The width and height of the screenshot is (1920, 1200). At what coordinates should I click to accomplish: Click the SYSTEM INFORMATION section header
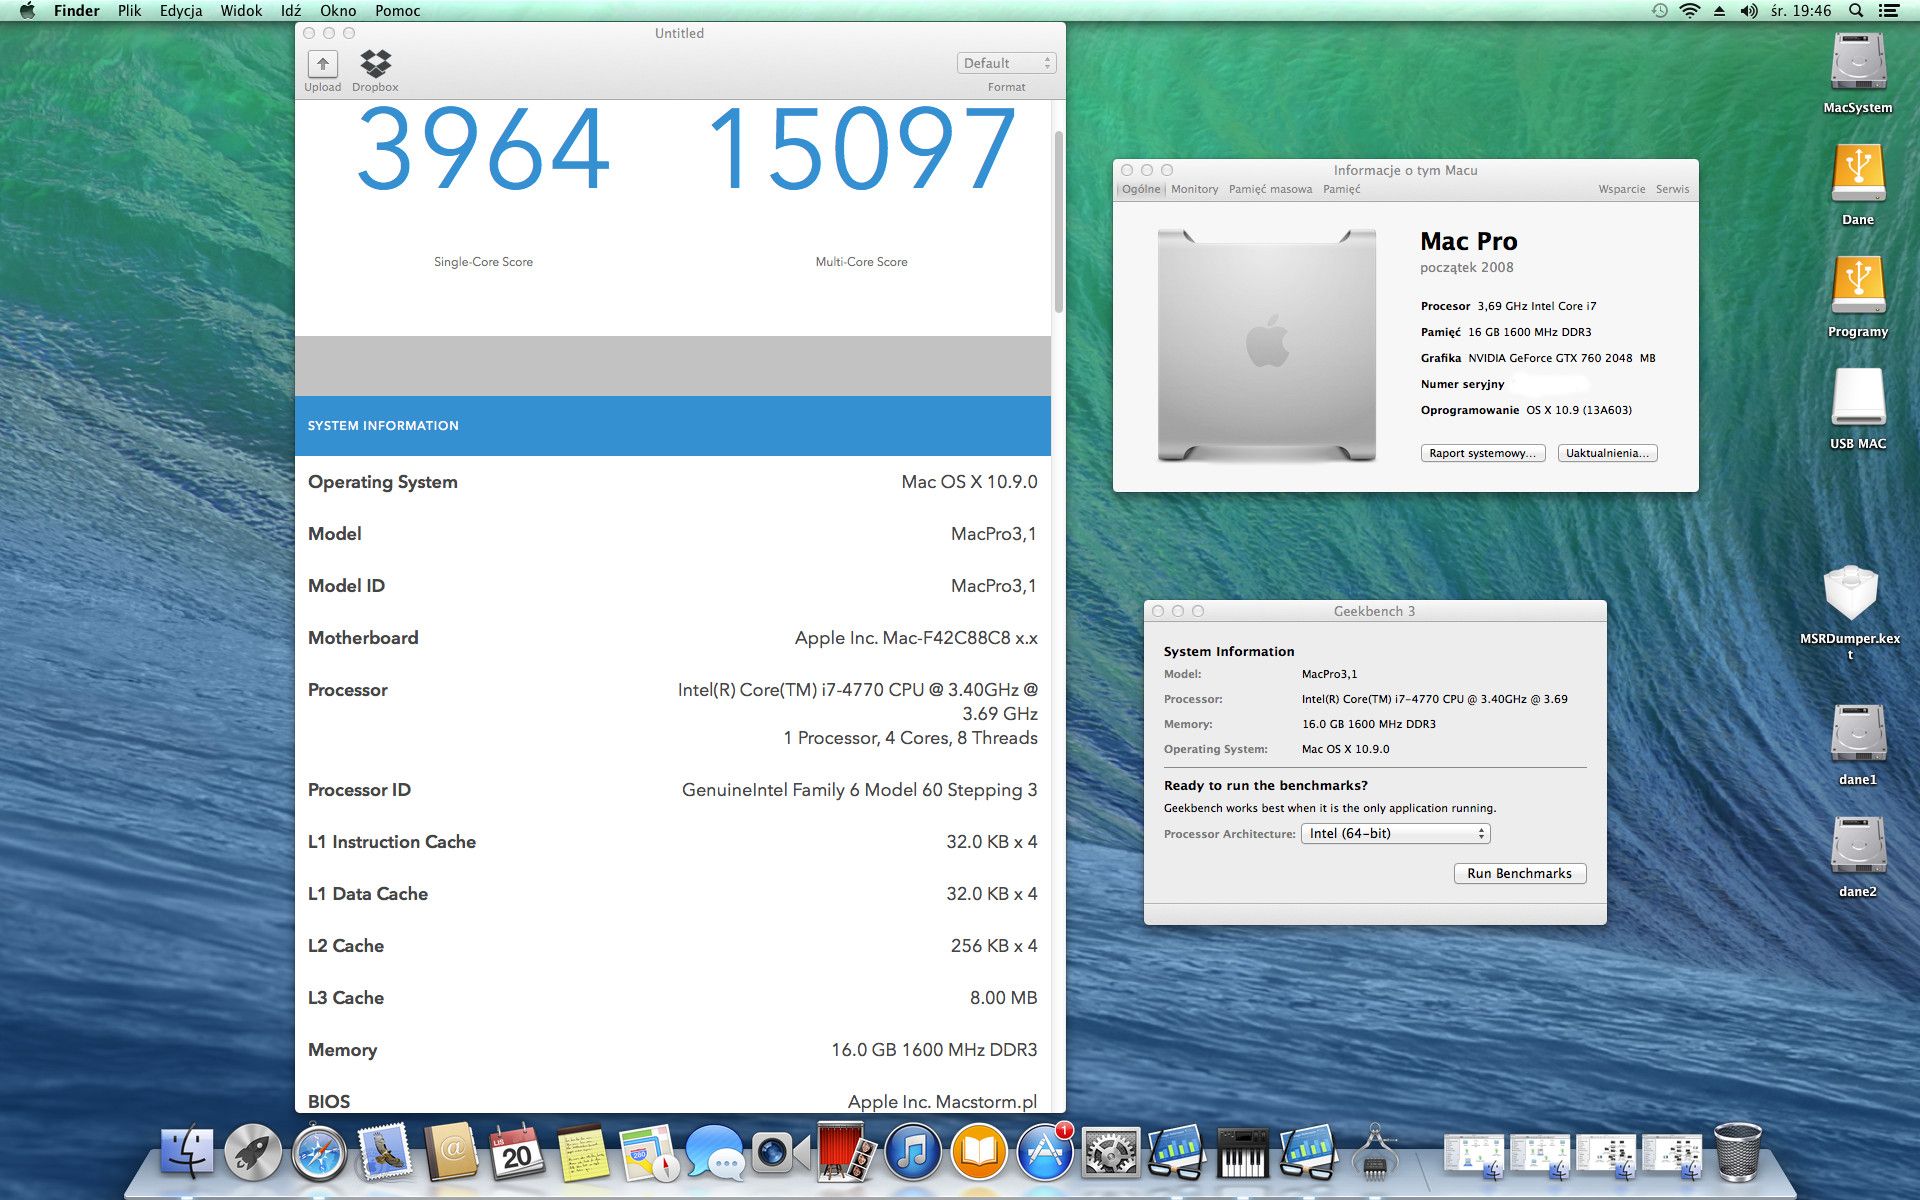(673, 426)
